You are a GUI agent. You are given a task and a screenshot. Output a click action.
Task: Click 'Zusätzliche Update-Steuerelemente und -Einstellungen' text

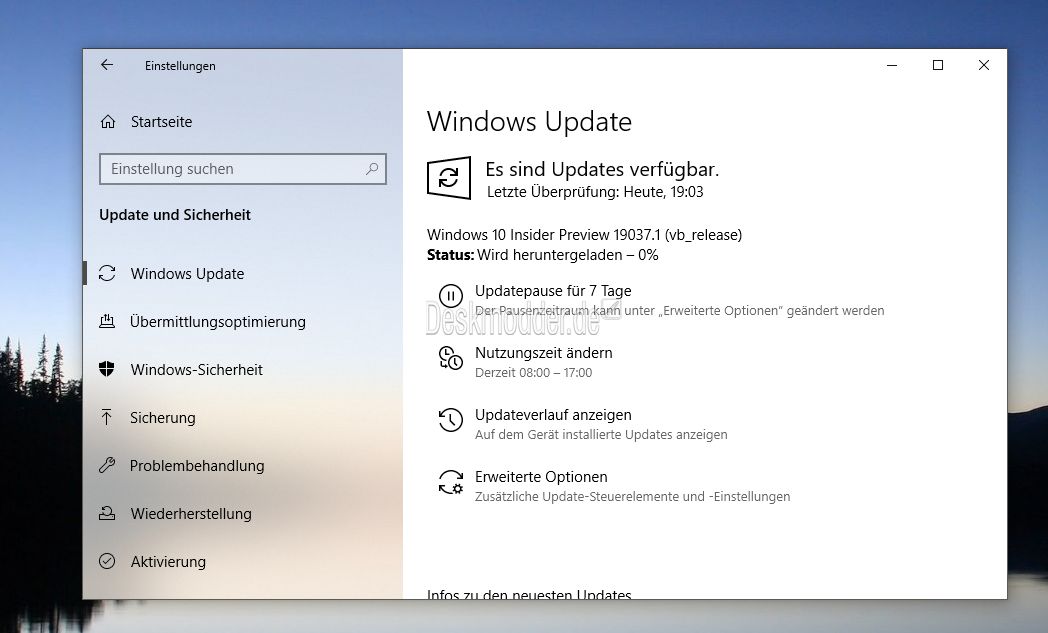633,497
